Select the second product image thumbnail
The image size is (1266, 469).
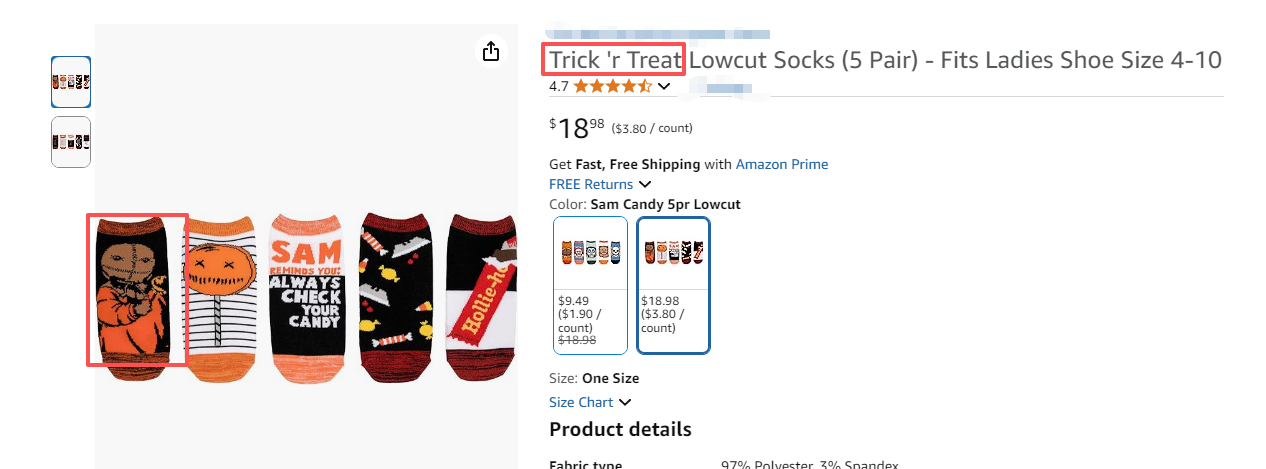(x=71, y=142)
